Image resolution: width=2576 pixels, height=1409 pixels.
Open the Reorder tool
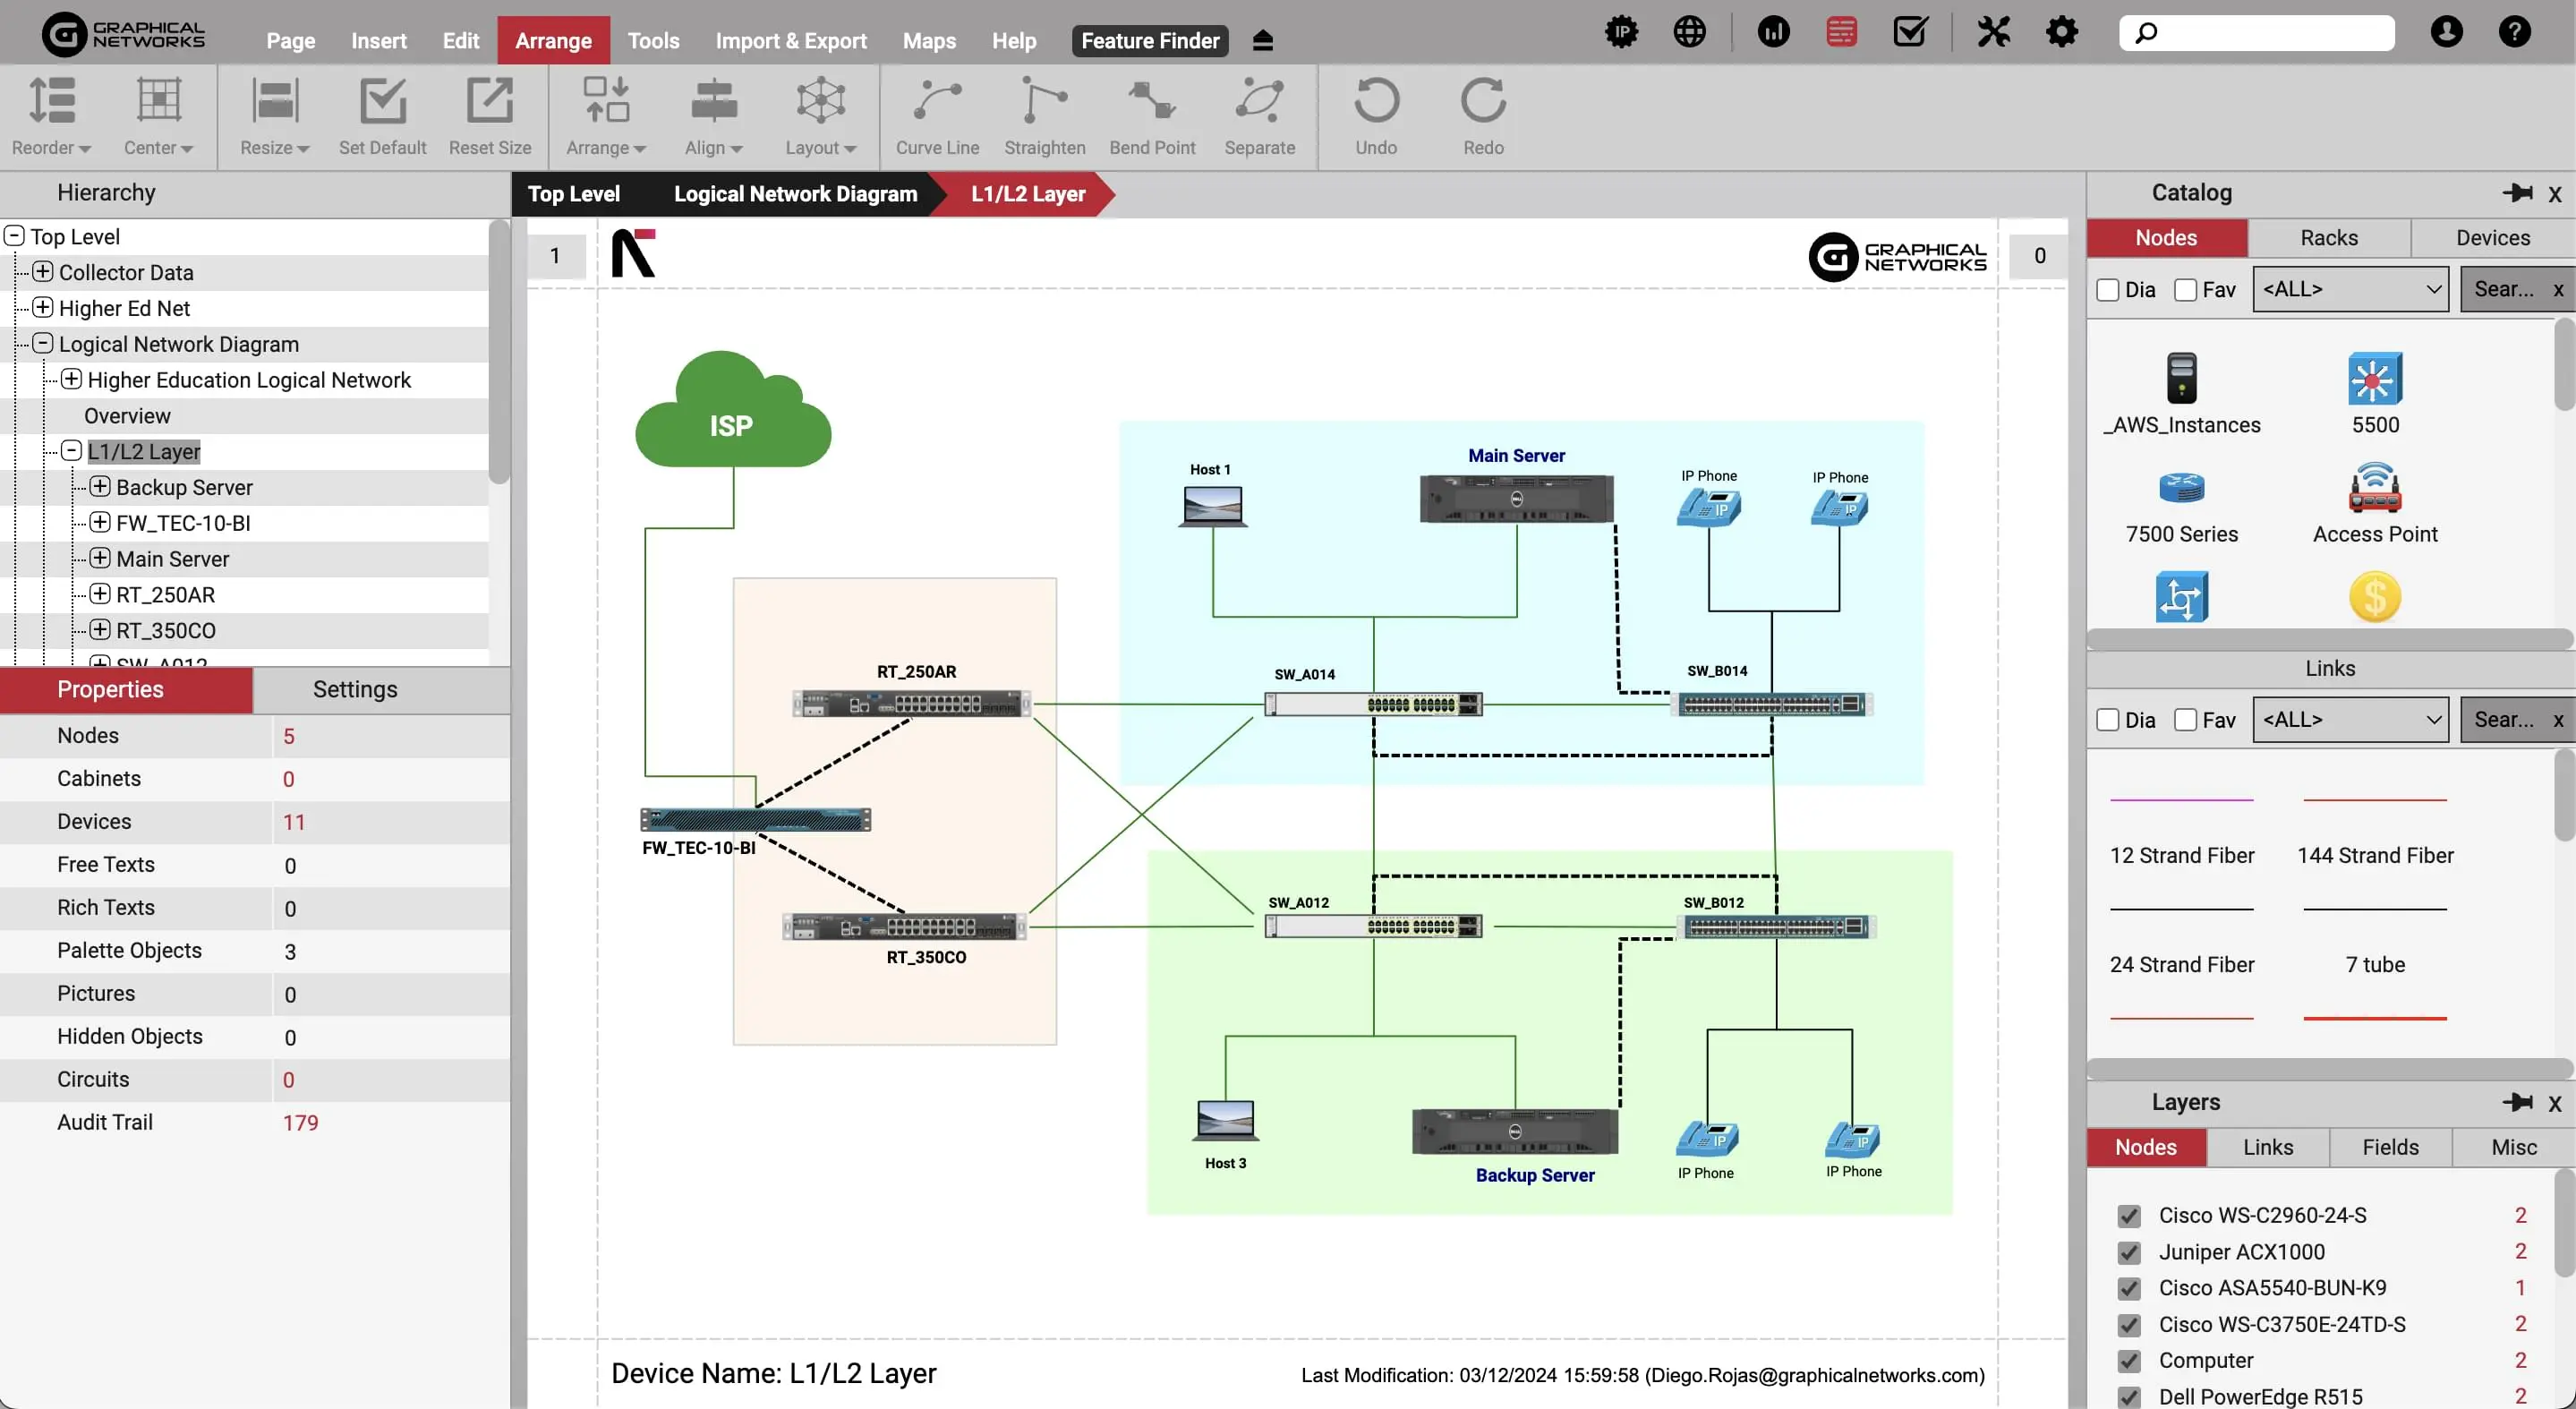(52, 117)
